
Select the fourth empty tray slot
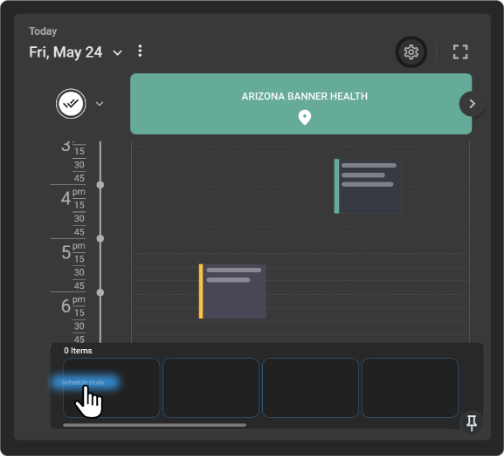click(x=410, y=388)
